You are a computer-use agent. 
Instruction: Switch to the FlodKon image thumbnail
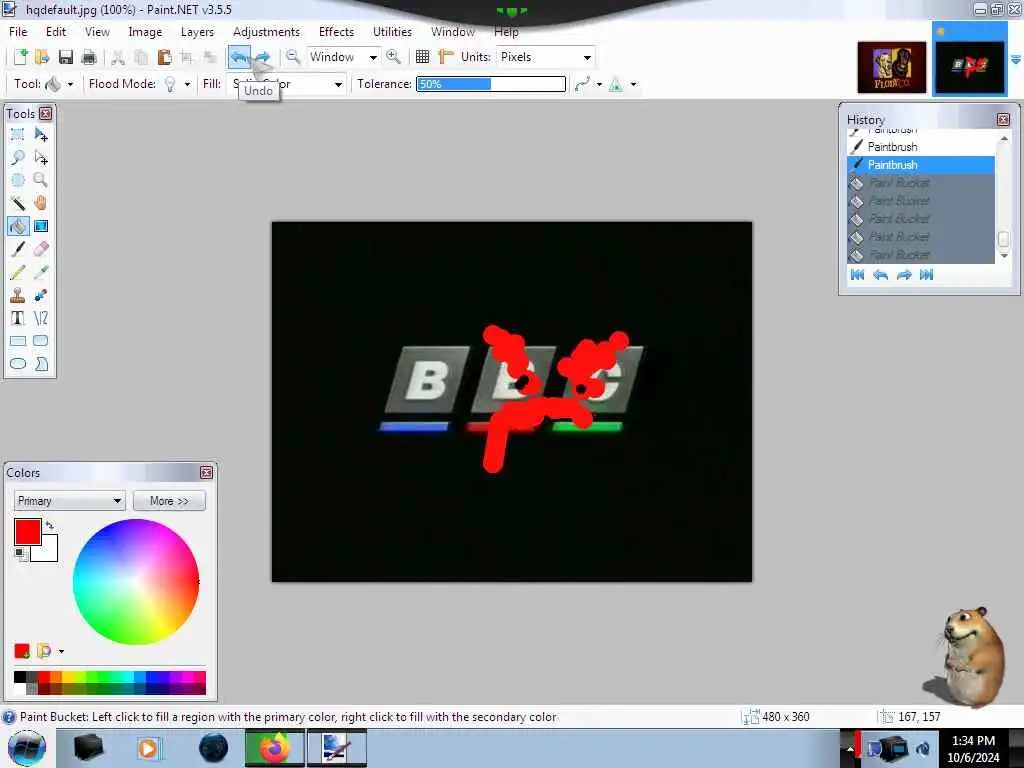coord(891,67)
